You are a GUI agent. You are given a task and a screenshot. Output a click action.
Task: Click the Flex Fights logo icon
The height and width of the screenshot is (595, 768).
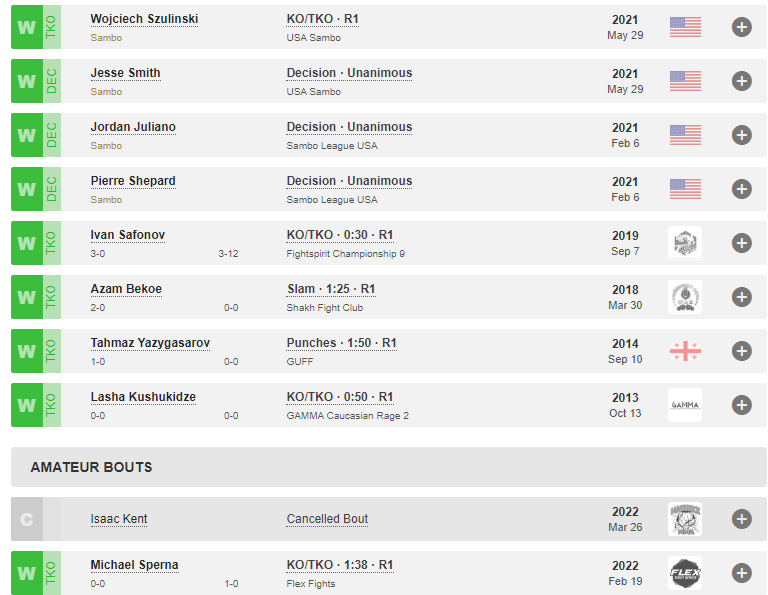[x=685, y=573]
